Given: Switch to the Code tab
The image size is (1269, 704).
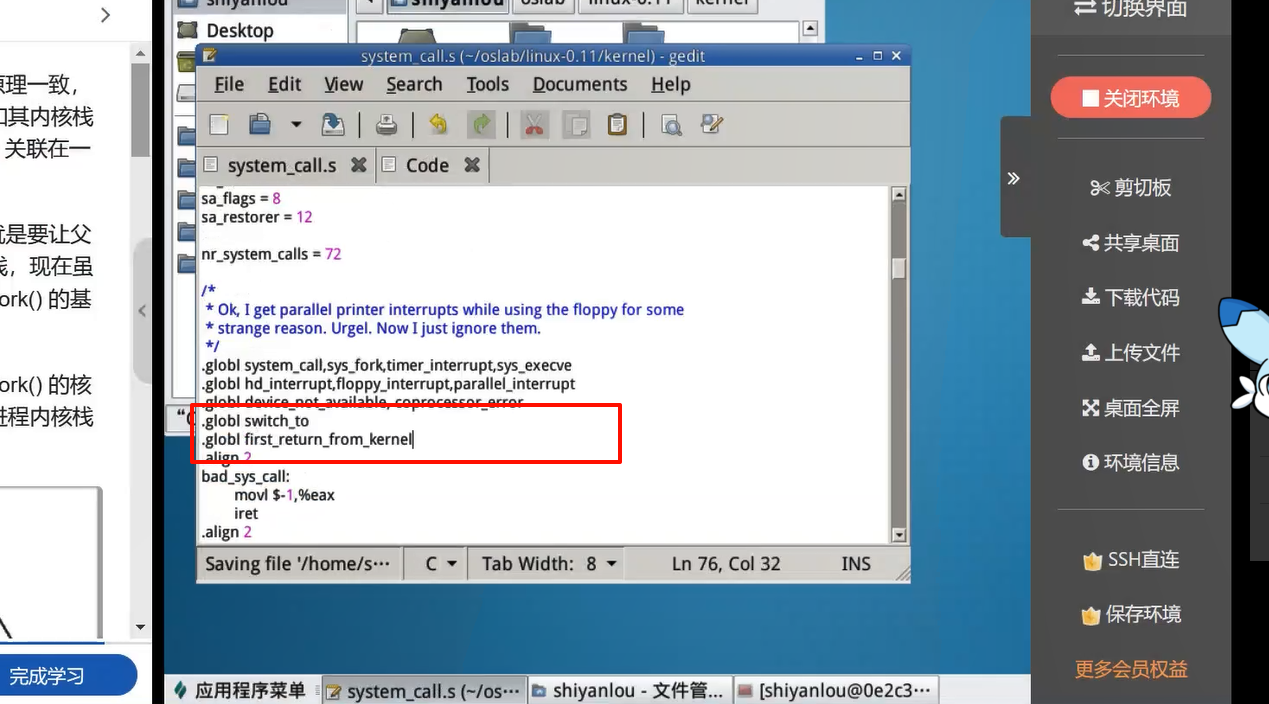Looking at the screenshot, I should click(x=427, y=166).
